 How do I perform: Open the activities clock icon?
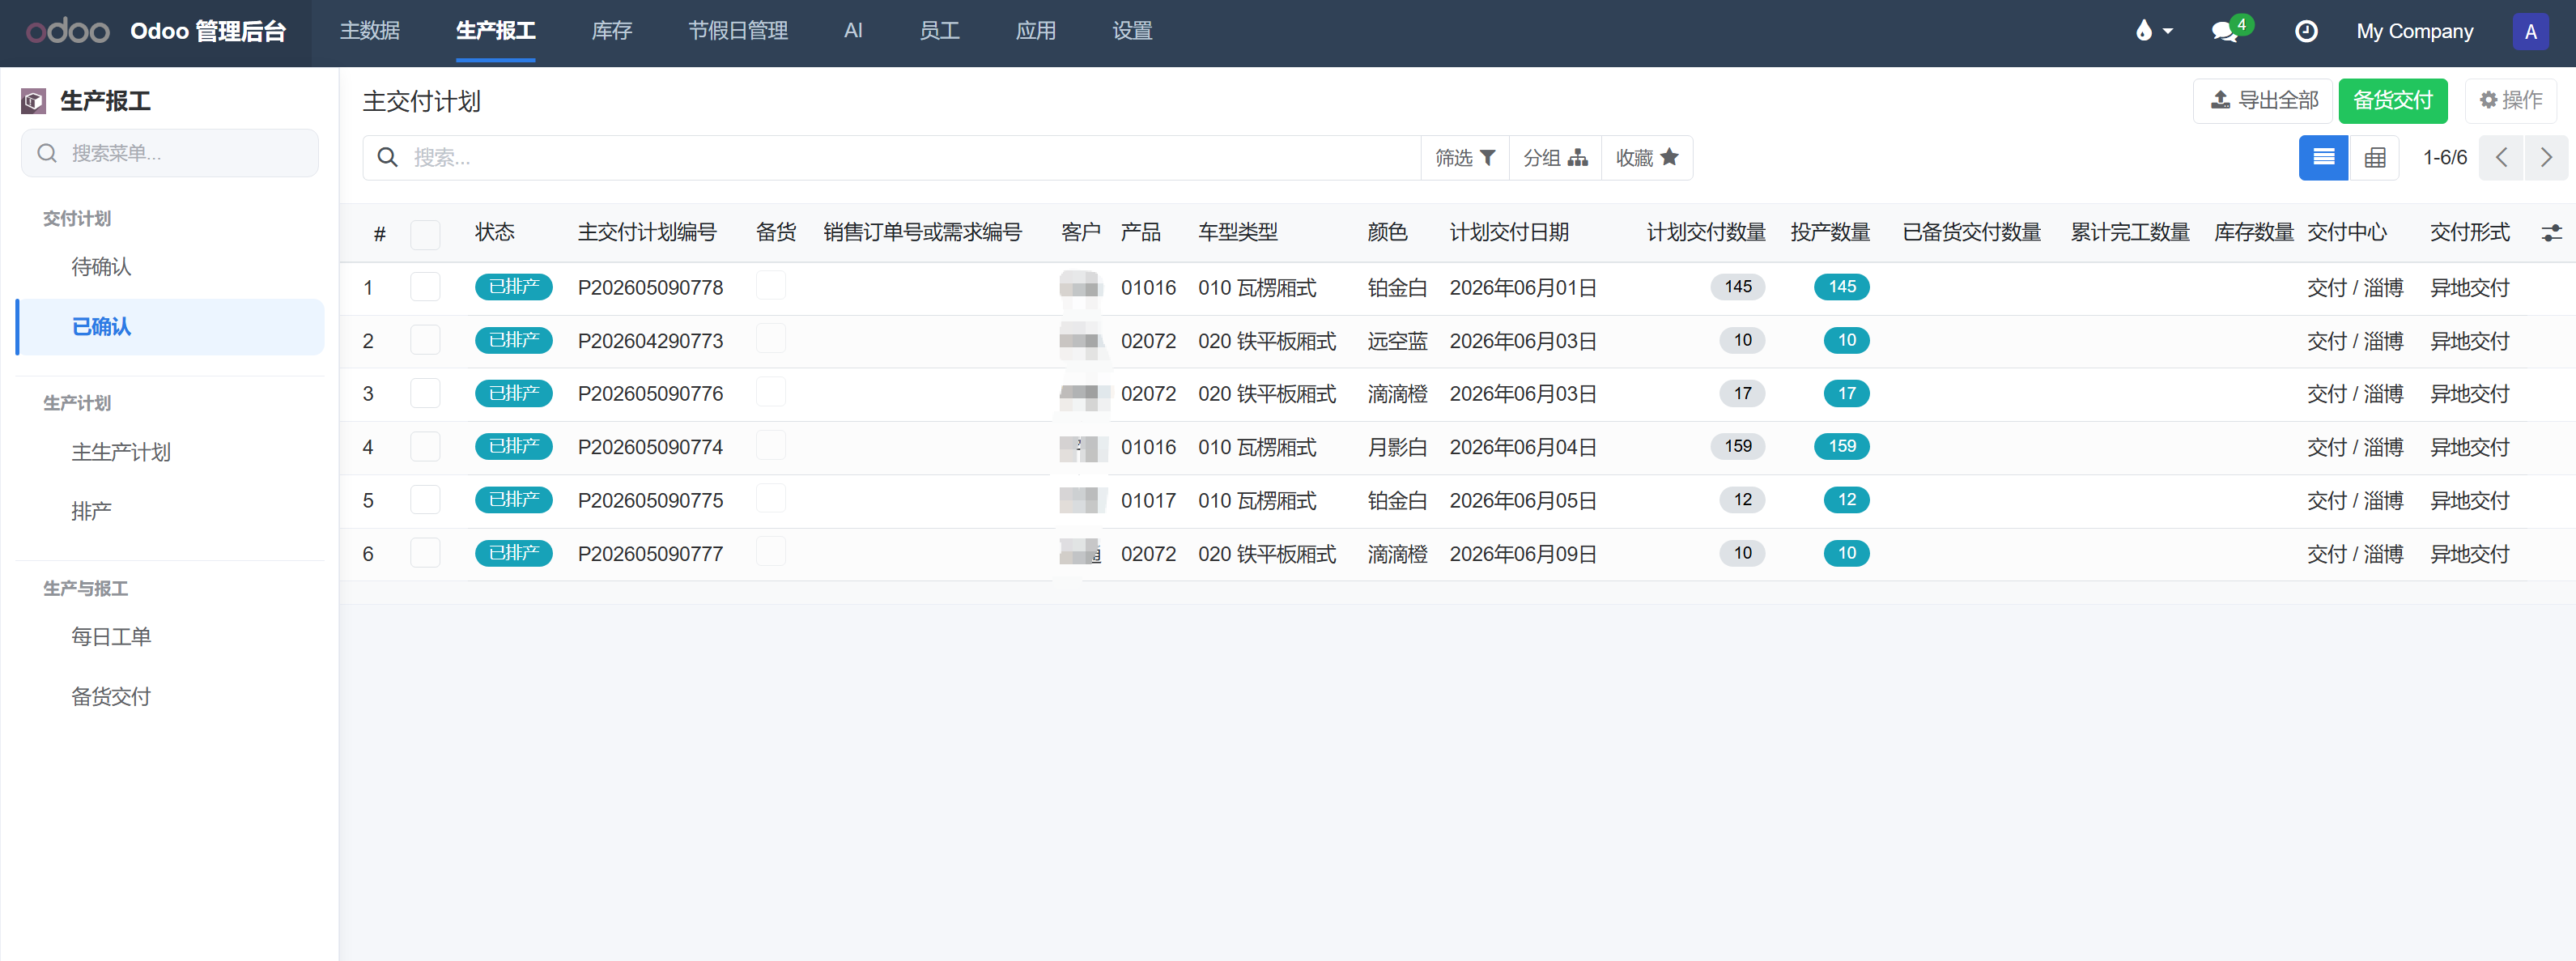[x=2305, y=31]
